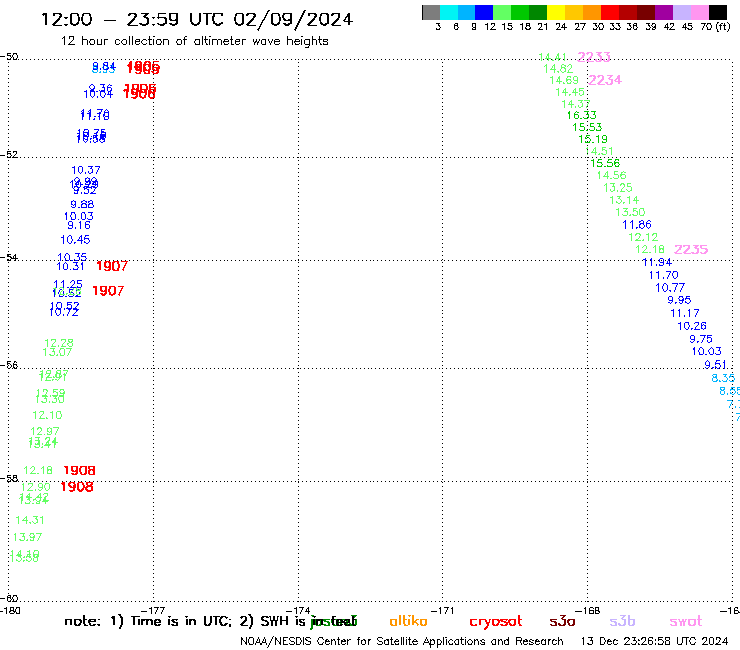Click the longitude axis label -177

[153, 610]
